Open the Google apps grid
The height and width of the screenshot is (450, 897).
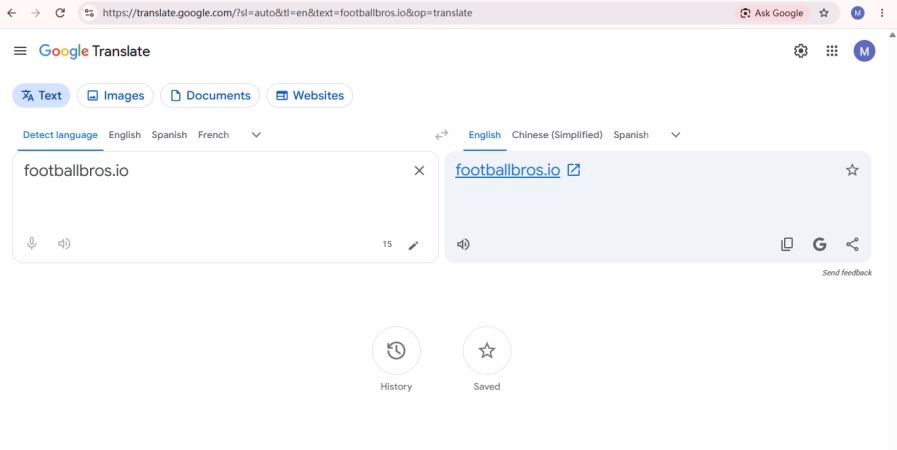pyautogui.click(x=832, y=51)
